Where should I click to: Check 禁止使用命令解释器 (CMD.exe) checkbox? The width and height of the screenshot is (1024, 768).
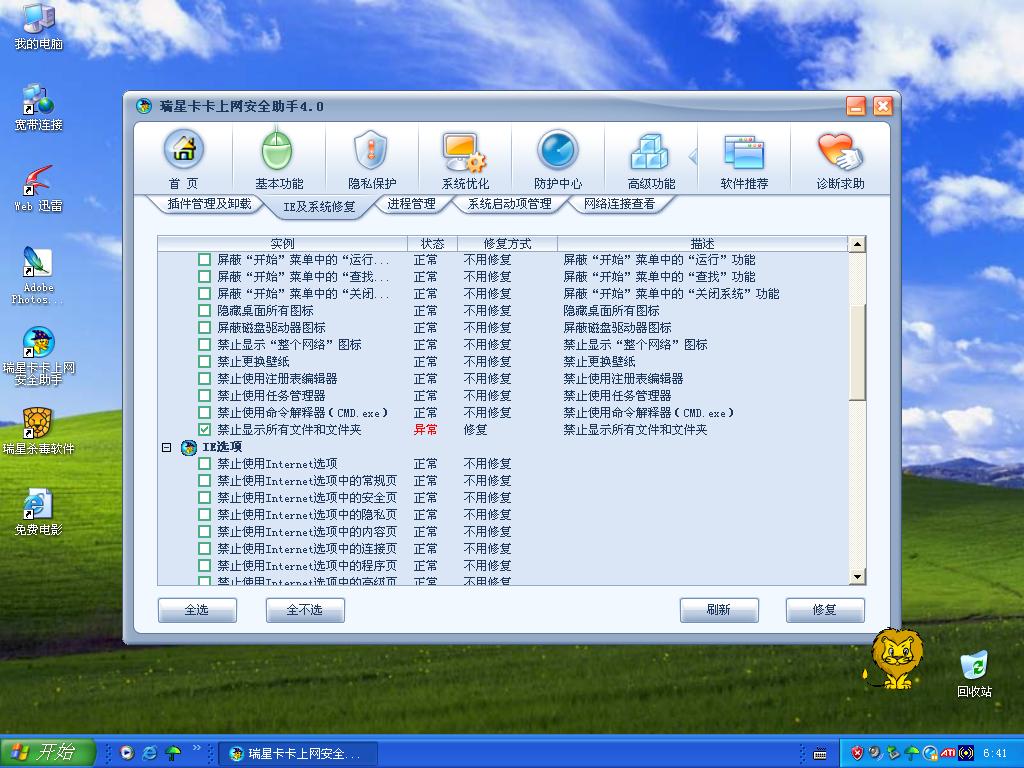[204, 413]
